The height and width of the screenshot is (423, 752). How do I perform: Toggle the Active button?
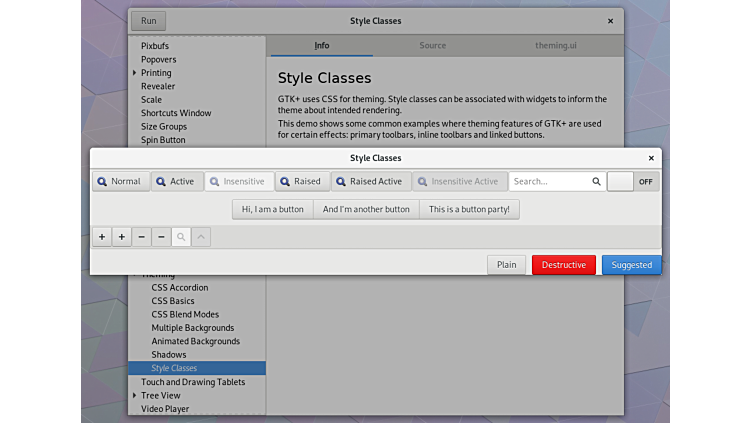click(178, 182)
